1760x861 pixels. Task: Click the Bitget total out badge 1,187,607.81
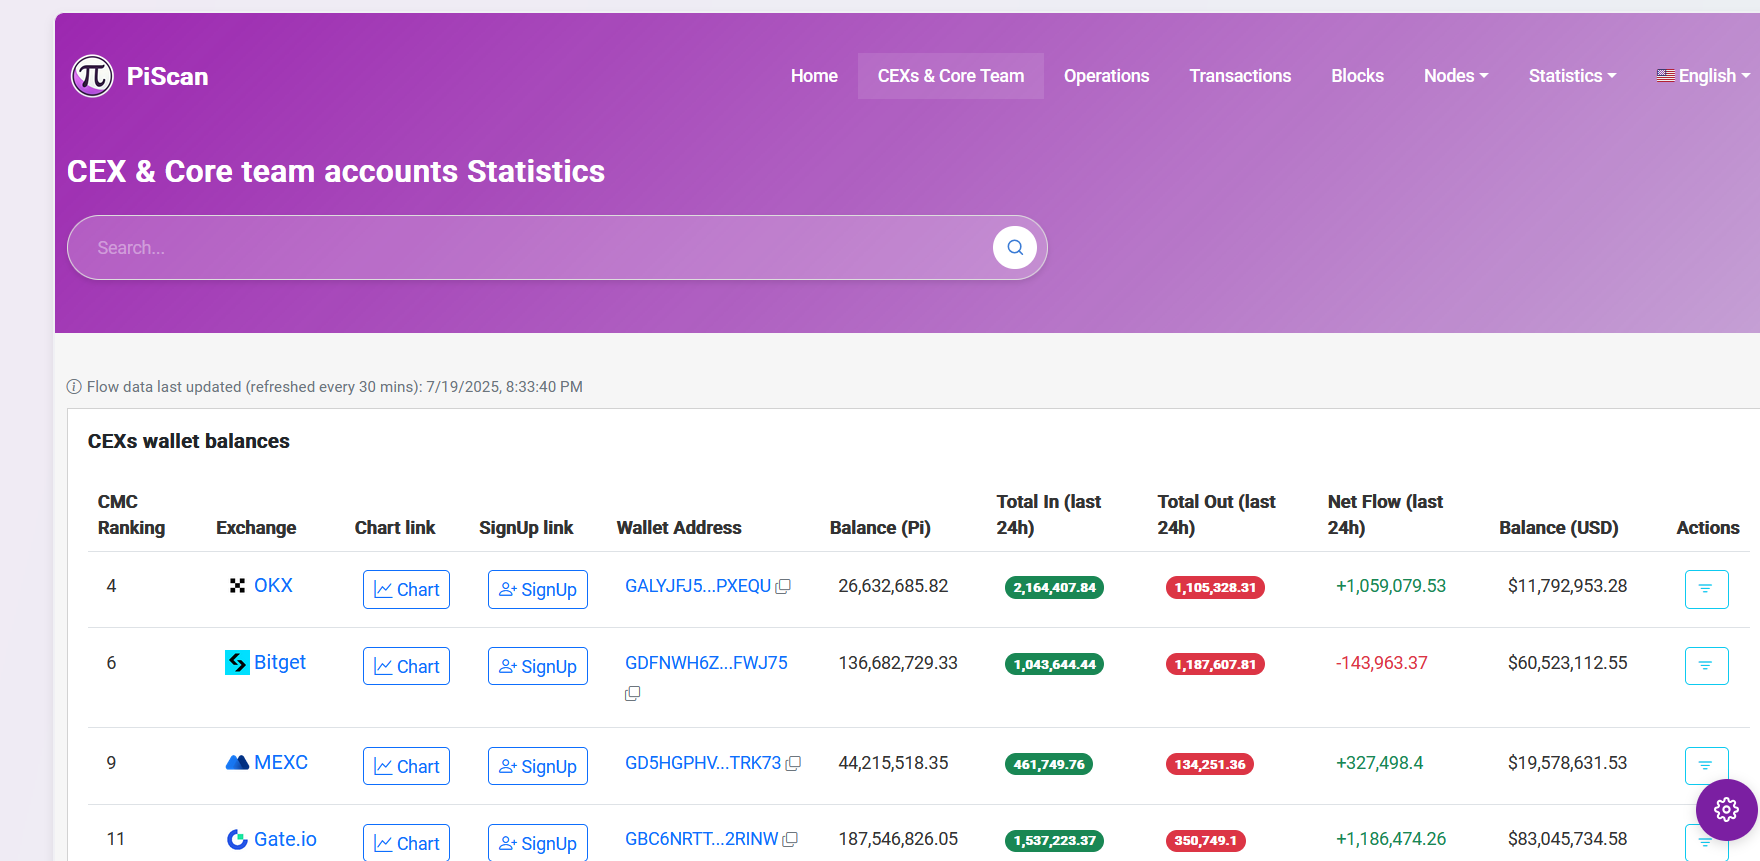pos(1215,664)
